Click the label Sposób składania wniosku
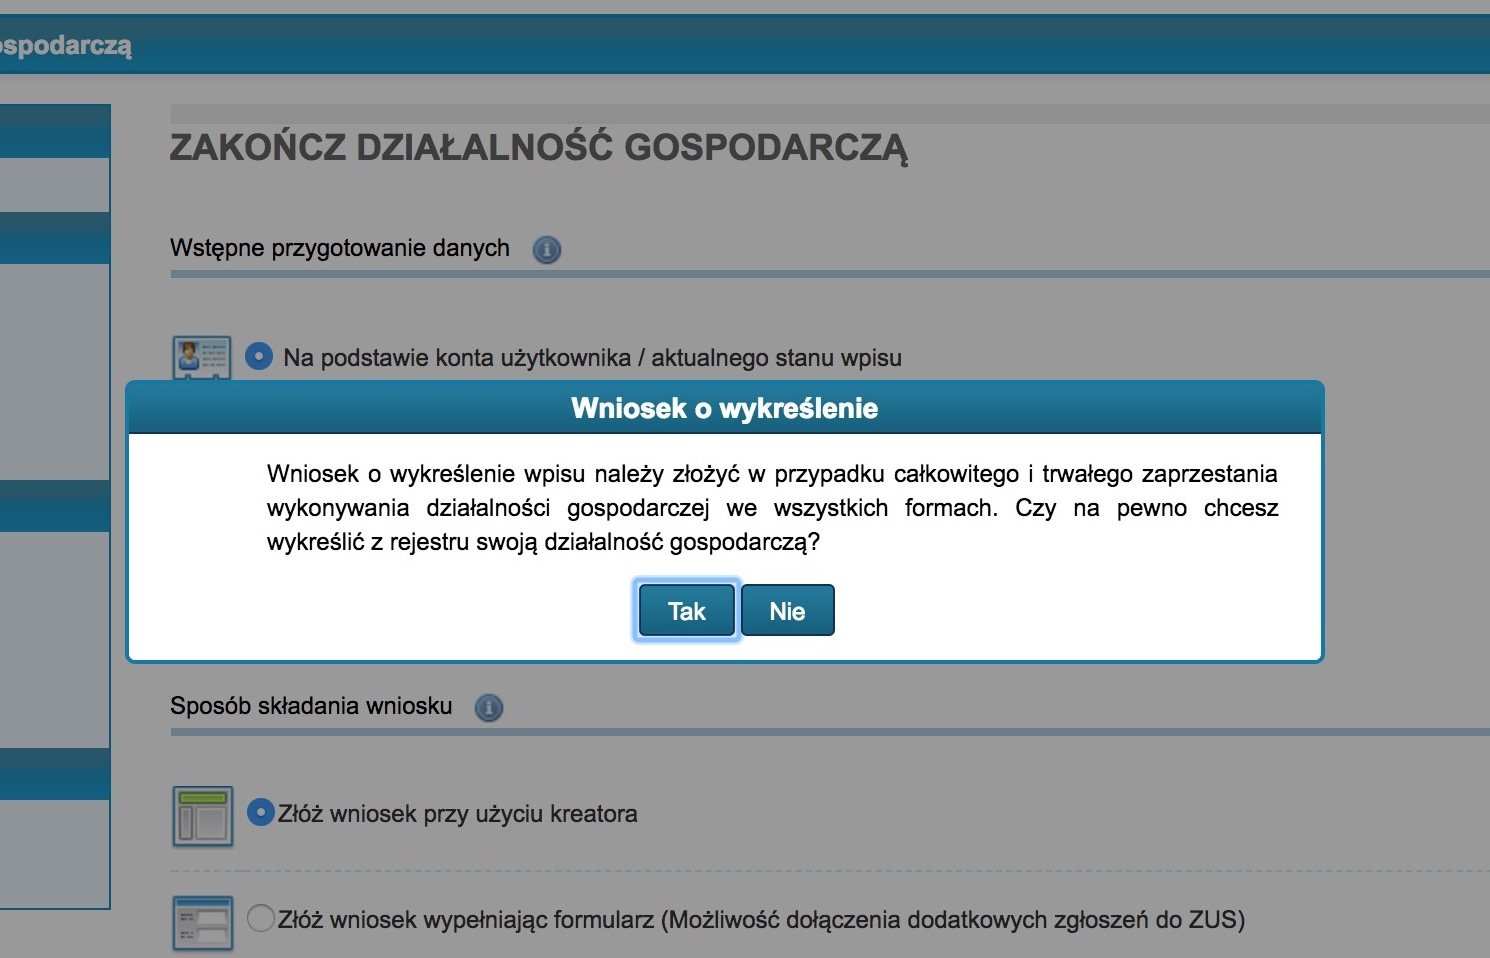 click(x=311, y=706)
